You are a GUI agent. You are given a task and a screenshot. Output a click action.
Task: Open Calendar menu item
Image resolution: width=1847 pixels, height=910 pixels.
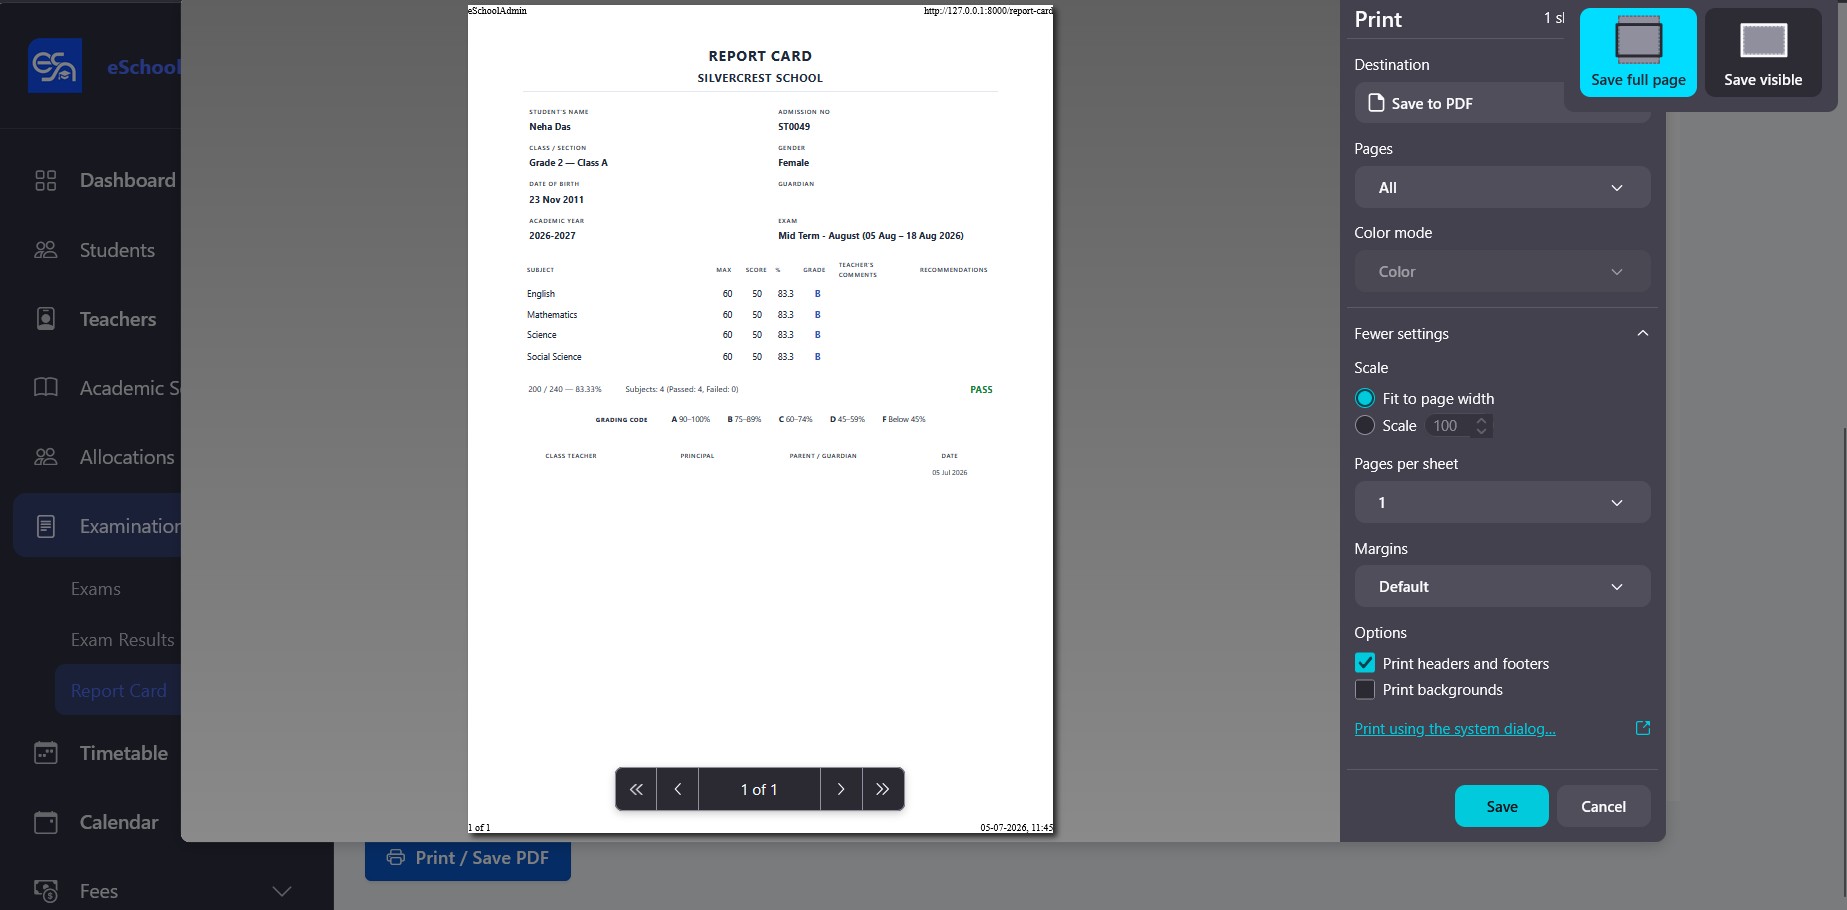point(119,822)
